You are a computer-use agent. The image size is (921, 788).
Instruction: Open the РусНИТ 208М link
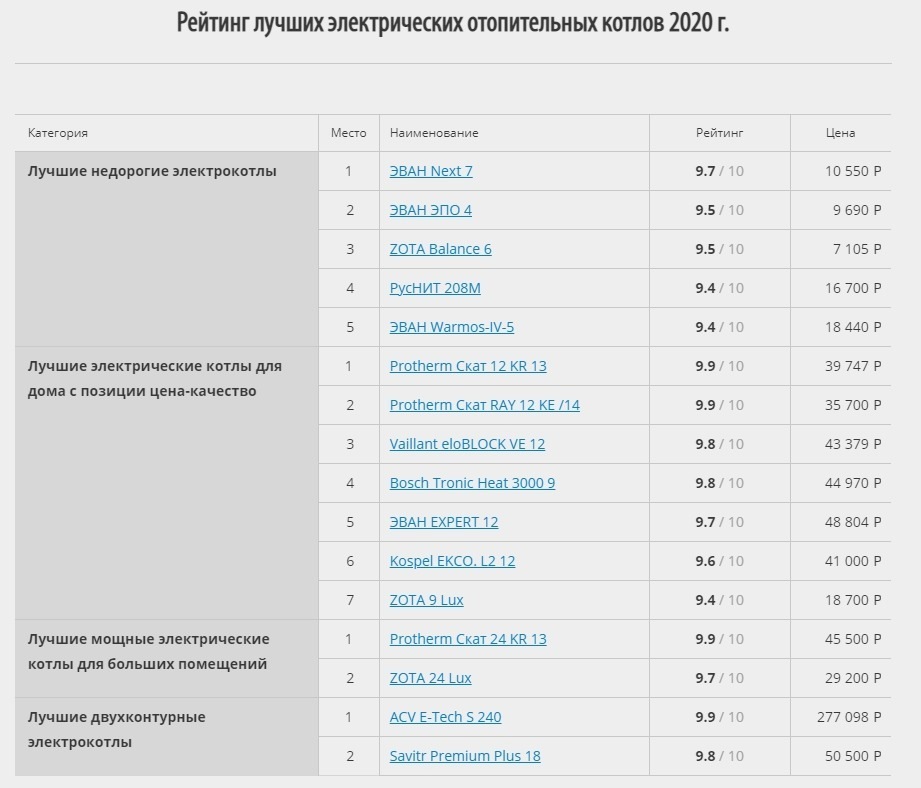(x=435, y=288)
